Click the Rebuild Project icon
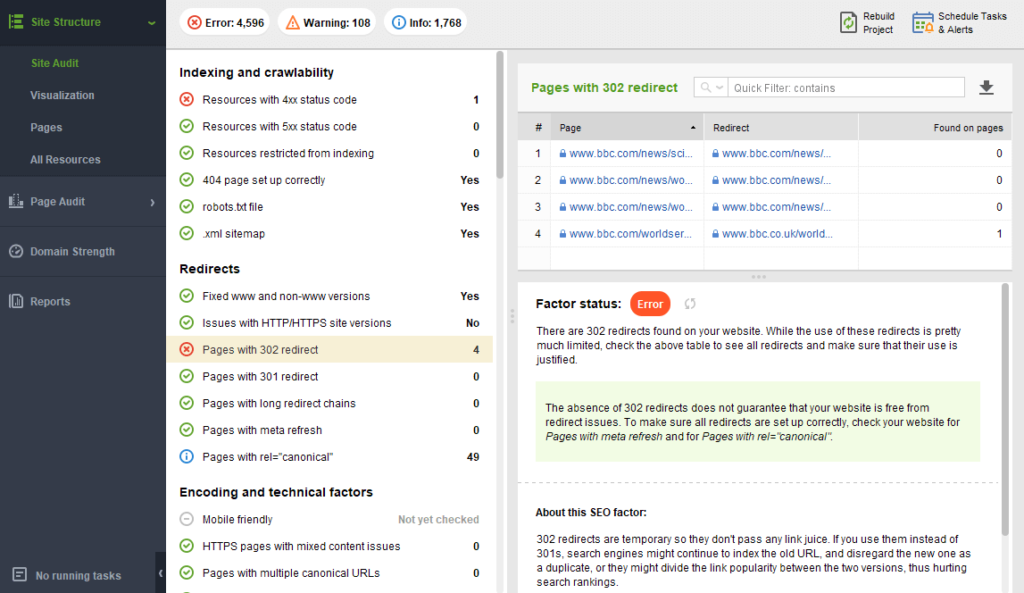Viewport: 1024px width, 593px height. click(x=848, y=22)
